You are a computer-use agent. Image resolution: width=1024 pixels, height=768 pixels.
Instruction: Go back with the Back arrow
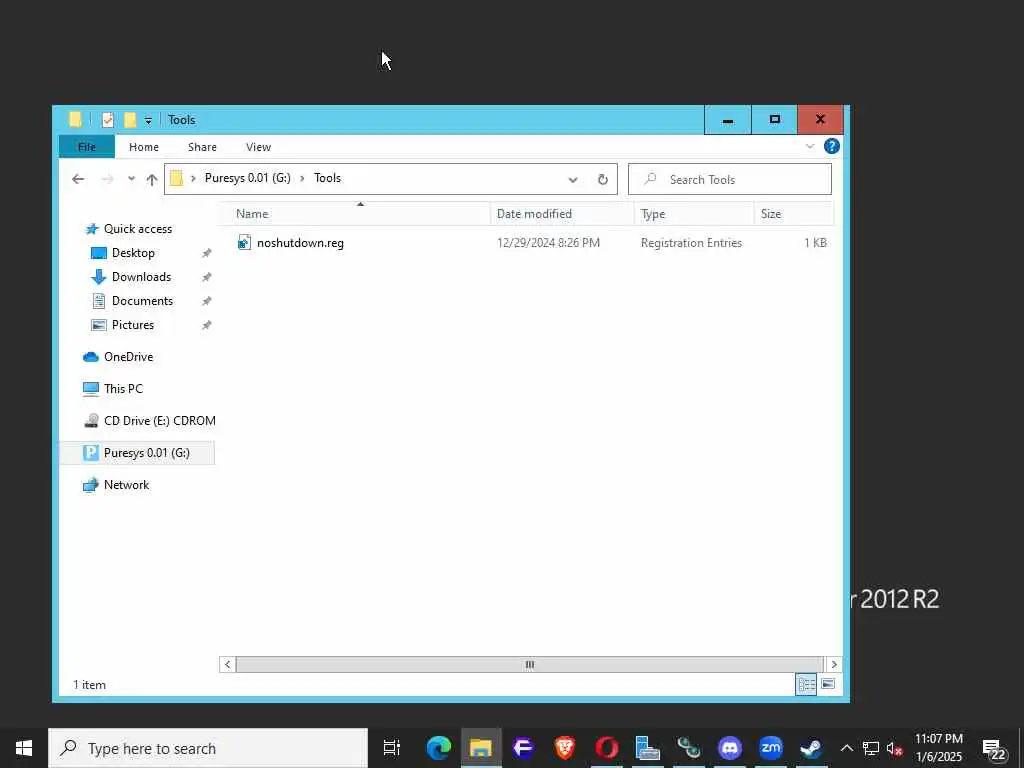pos(78,179)
